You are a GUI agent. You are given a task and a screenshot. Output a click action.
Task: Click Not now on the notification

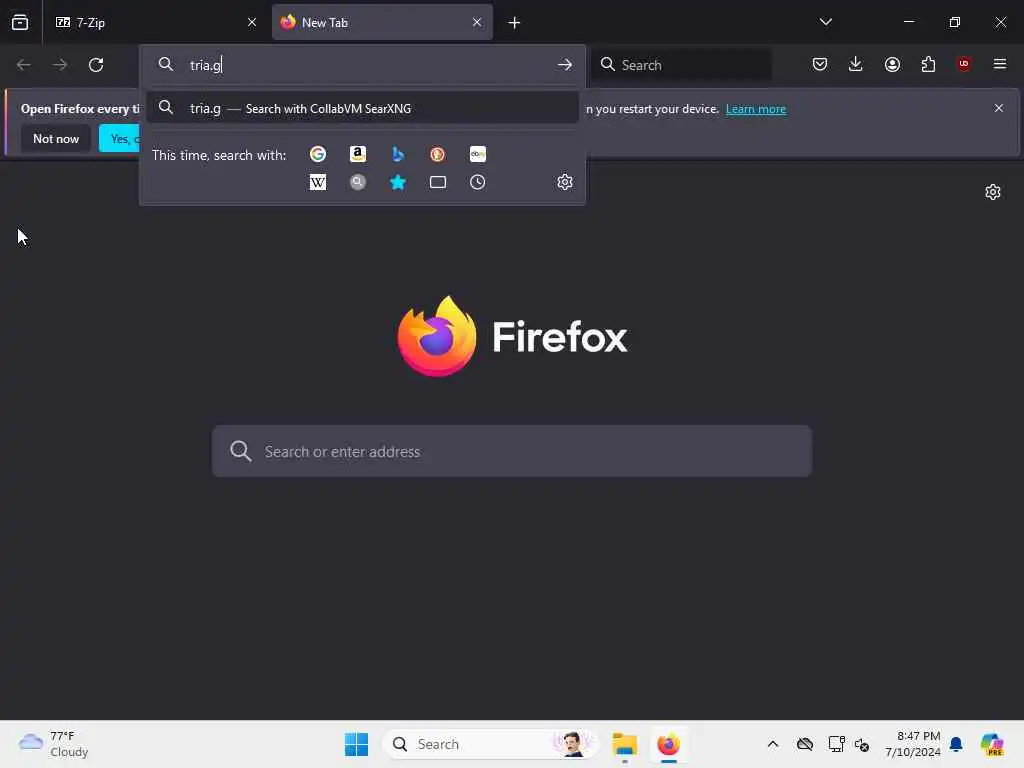click(x=56, y=138)
